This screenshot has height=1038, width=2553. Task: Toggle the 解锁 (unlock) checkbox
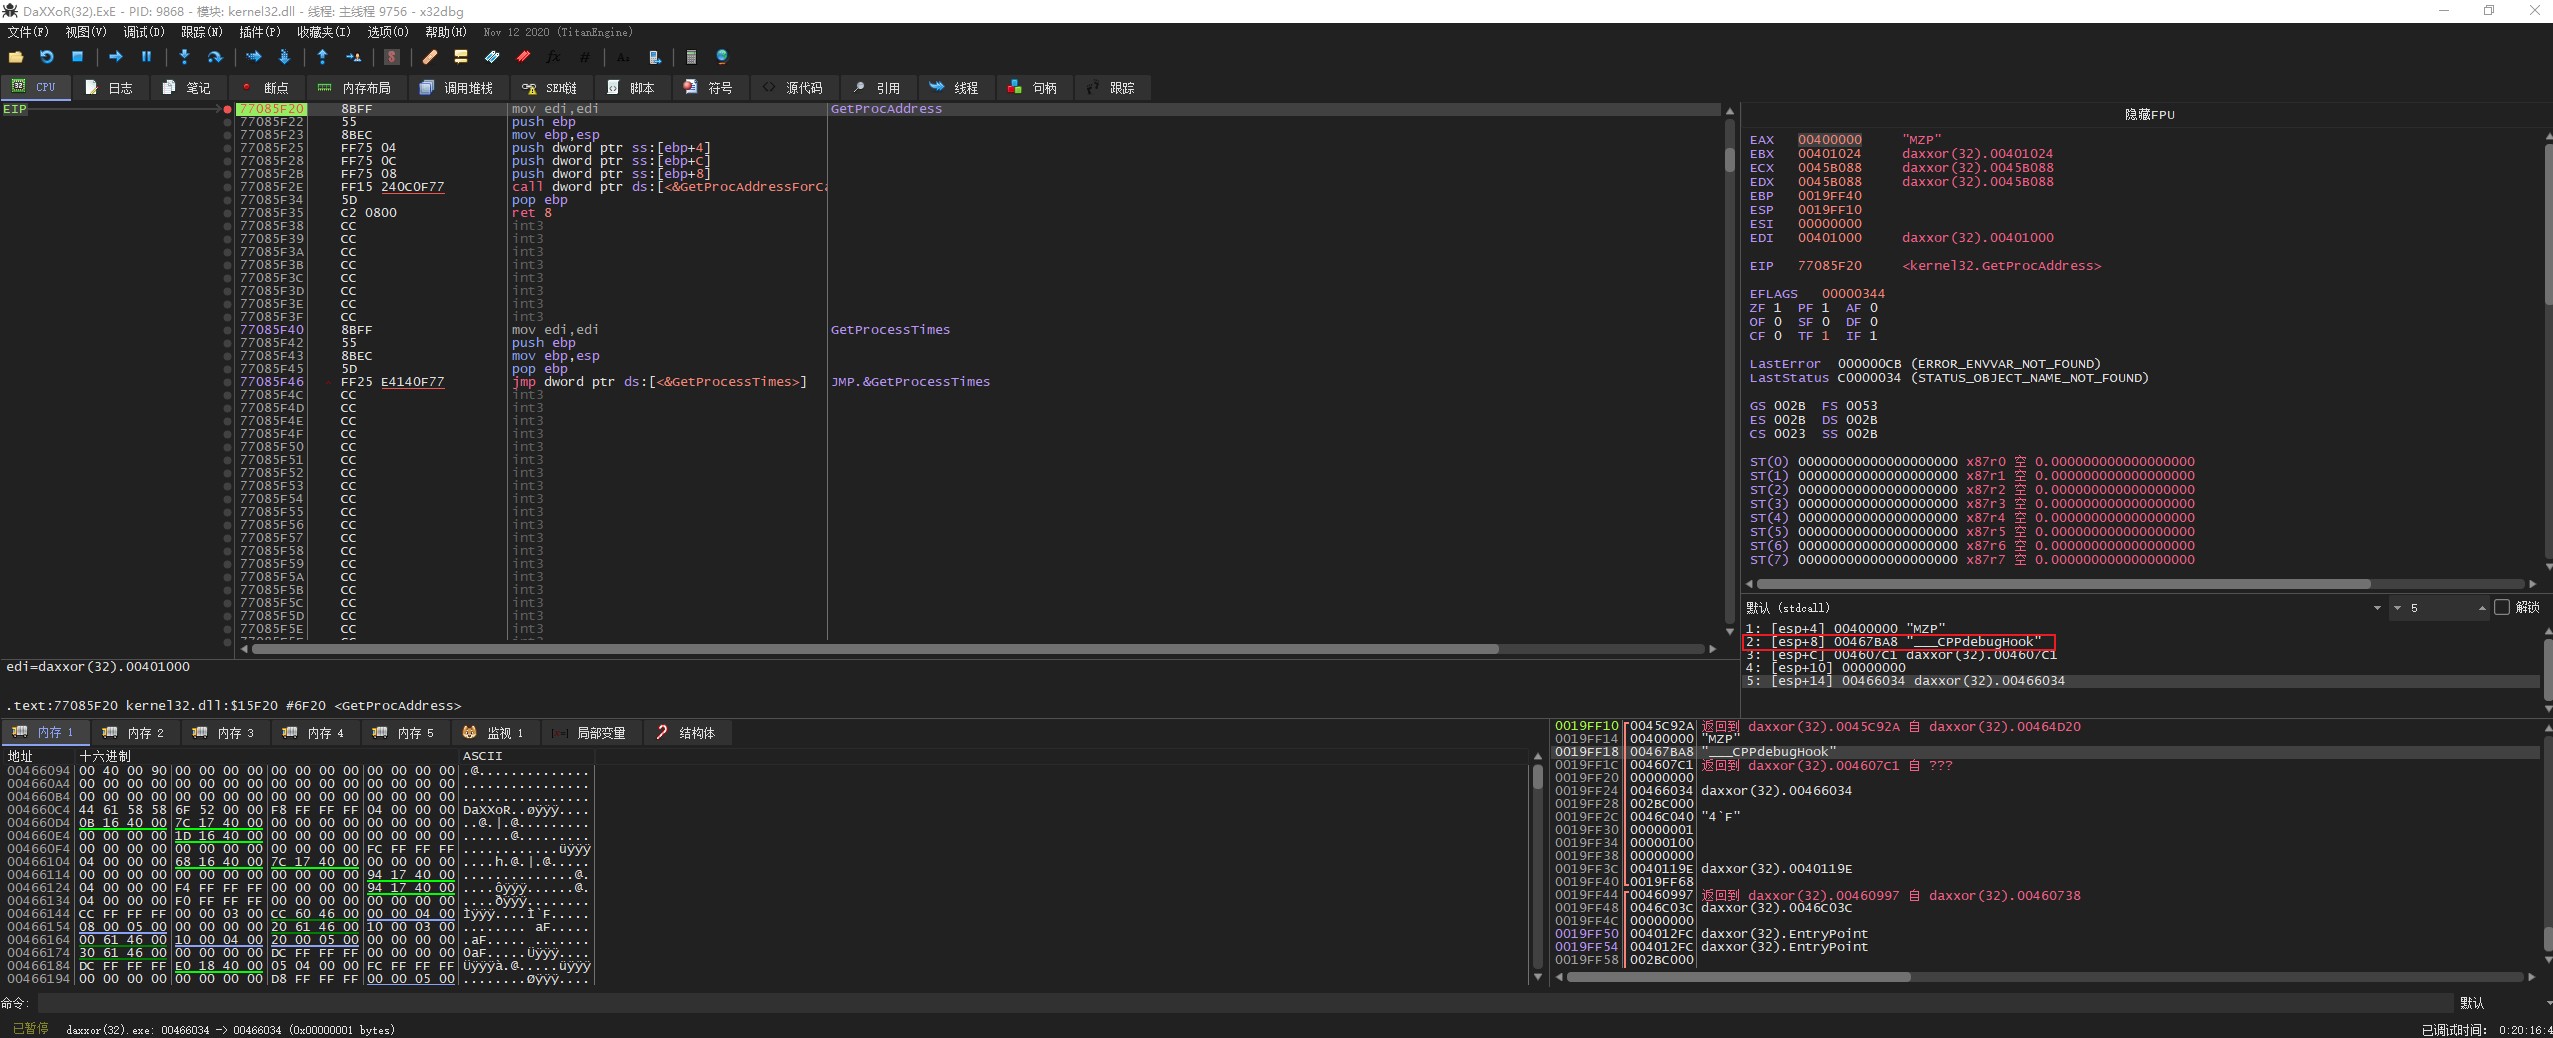(2502, 607)
